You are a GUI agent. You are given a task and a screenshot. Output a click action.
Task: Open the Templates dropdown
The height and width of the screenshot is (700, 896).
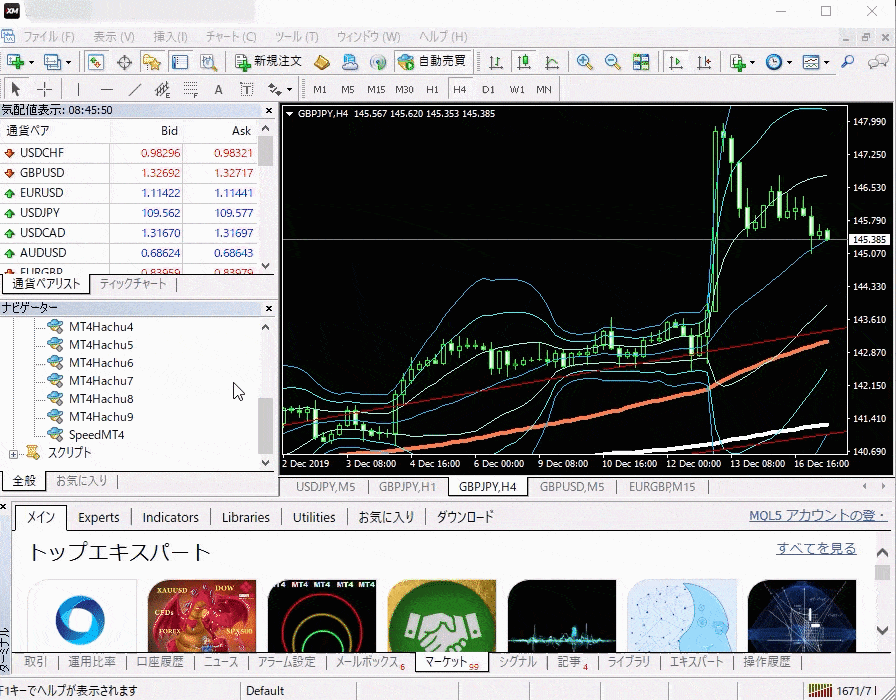(815, 62)
